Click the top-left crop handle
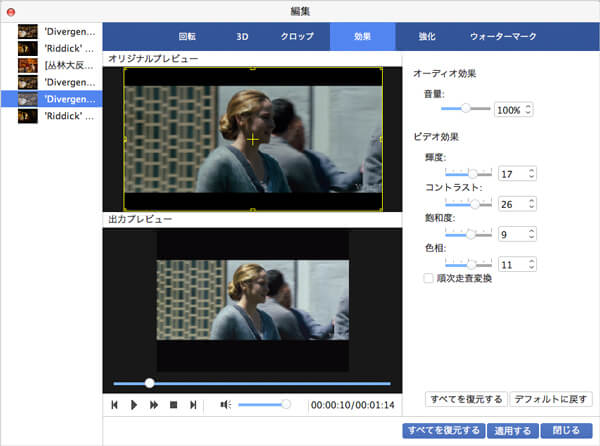 tap(124, 69)
